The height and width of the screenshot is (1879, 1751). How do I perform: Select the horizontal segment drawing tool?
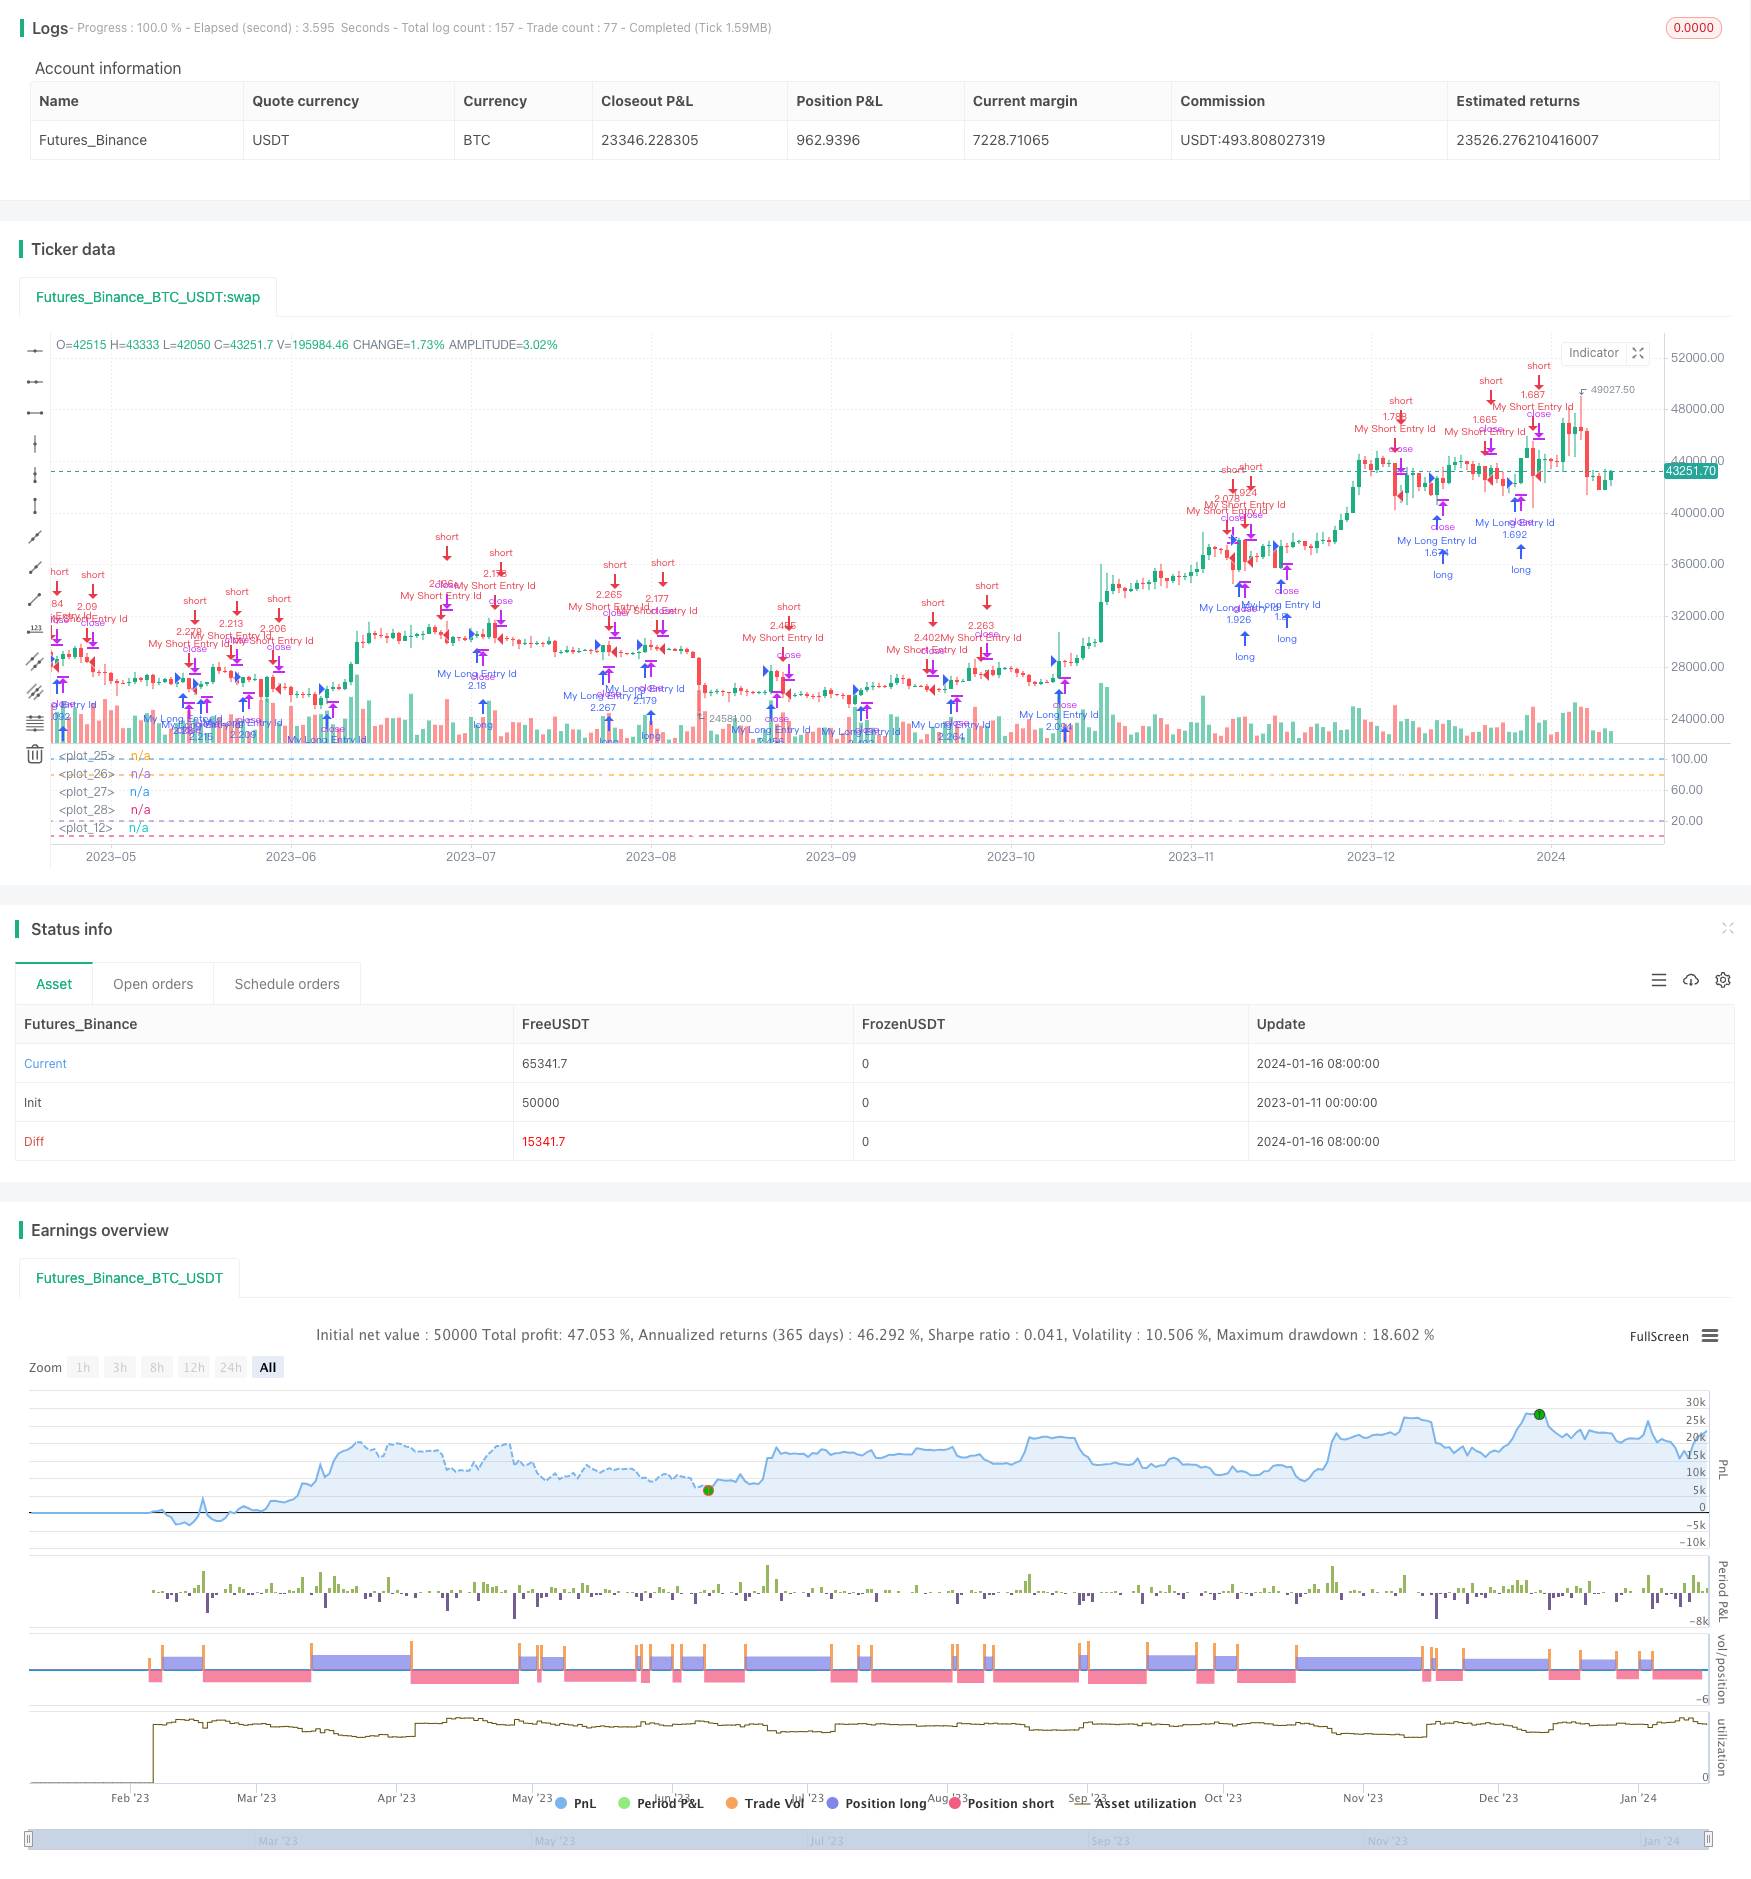click(35, 413)
